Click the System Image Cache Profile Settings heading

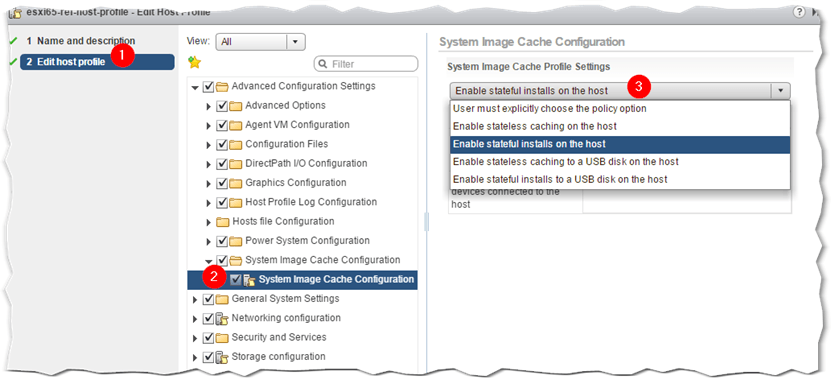click(528, 67)
